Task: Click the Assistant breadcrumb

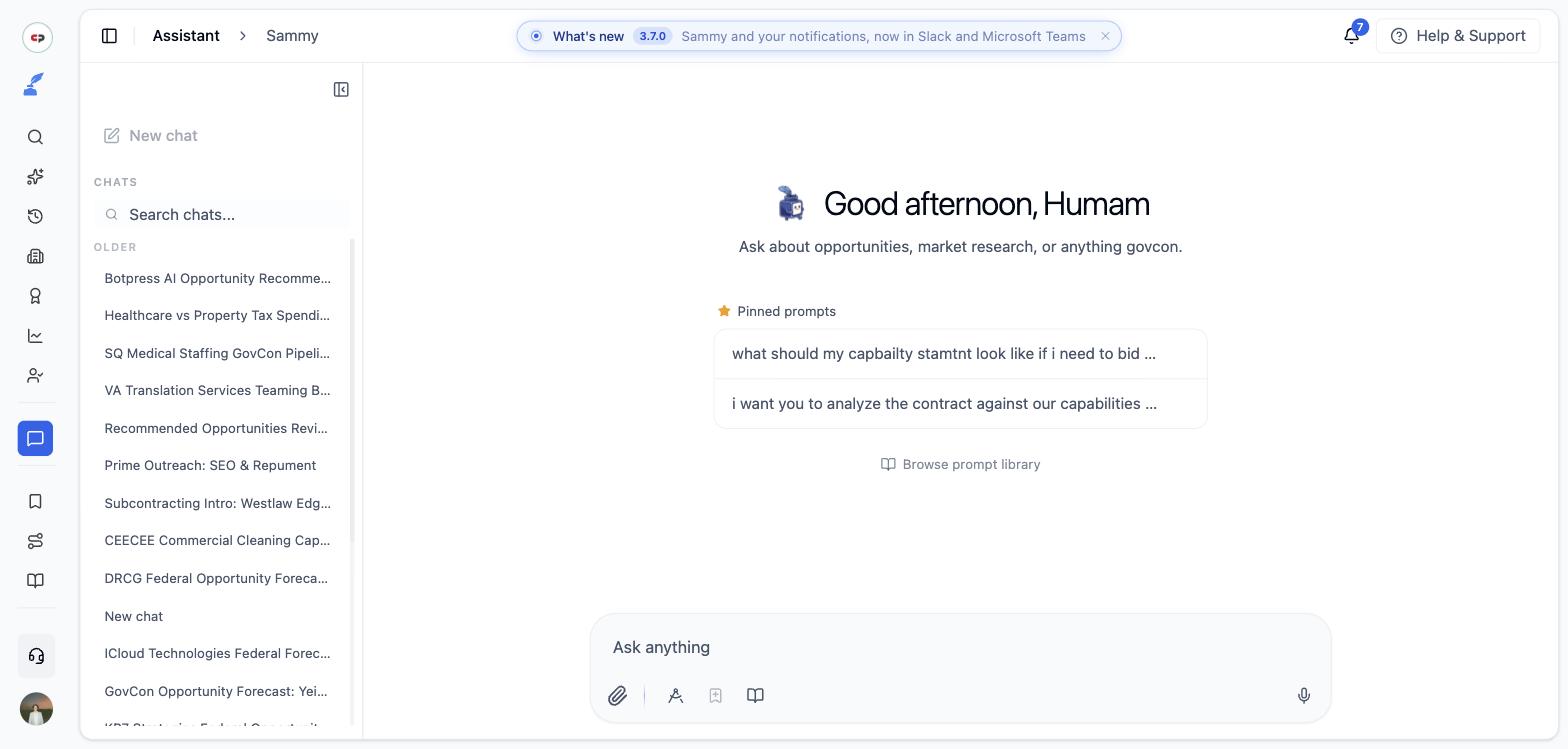Action: 186,36
